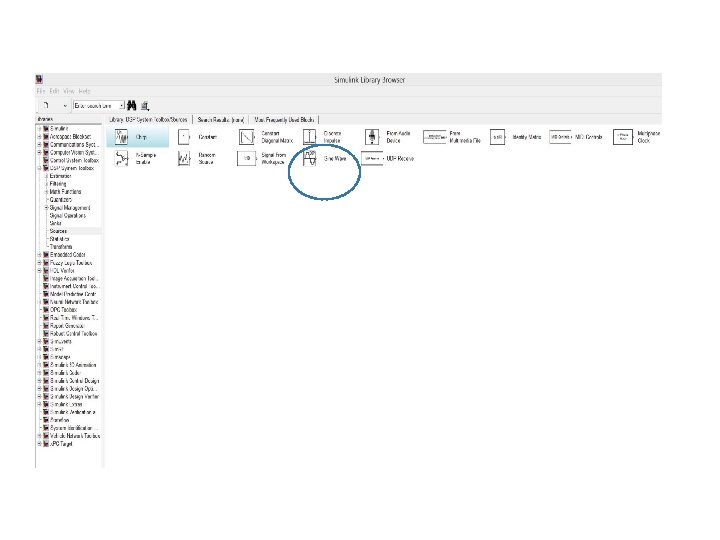Select the Sine Wave block
This screenshot has width=720, height=540.
(325, 158)
